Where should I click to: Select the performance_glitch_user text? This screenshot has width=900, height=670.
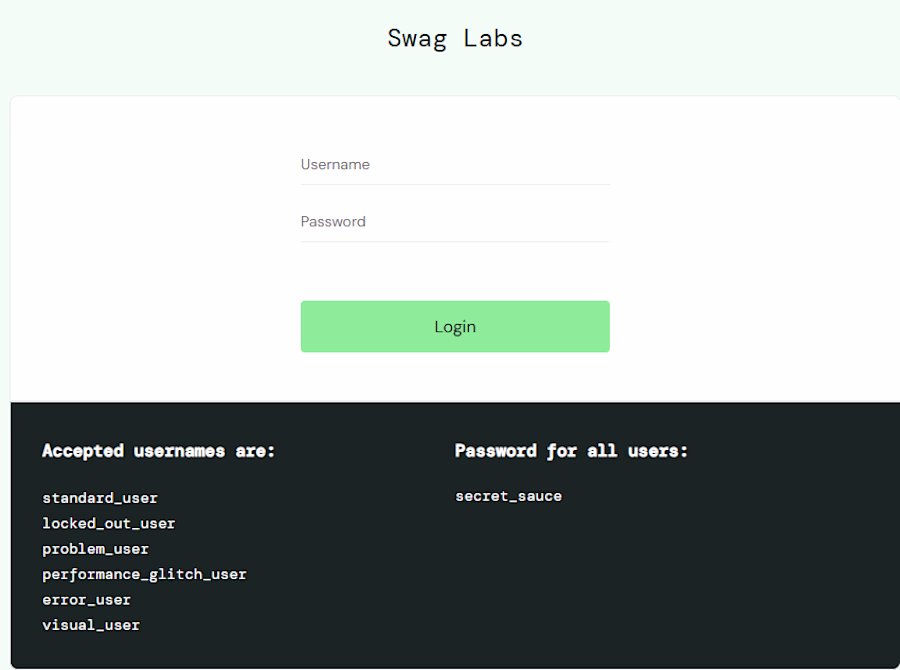(144, 574)
